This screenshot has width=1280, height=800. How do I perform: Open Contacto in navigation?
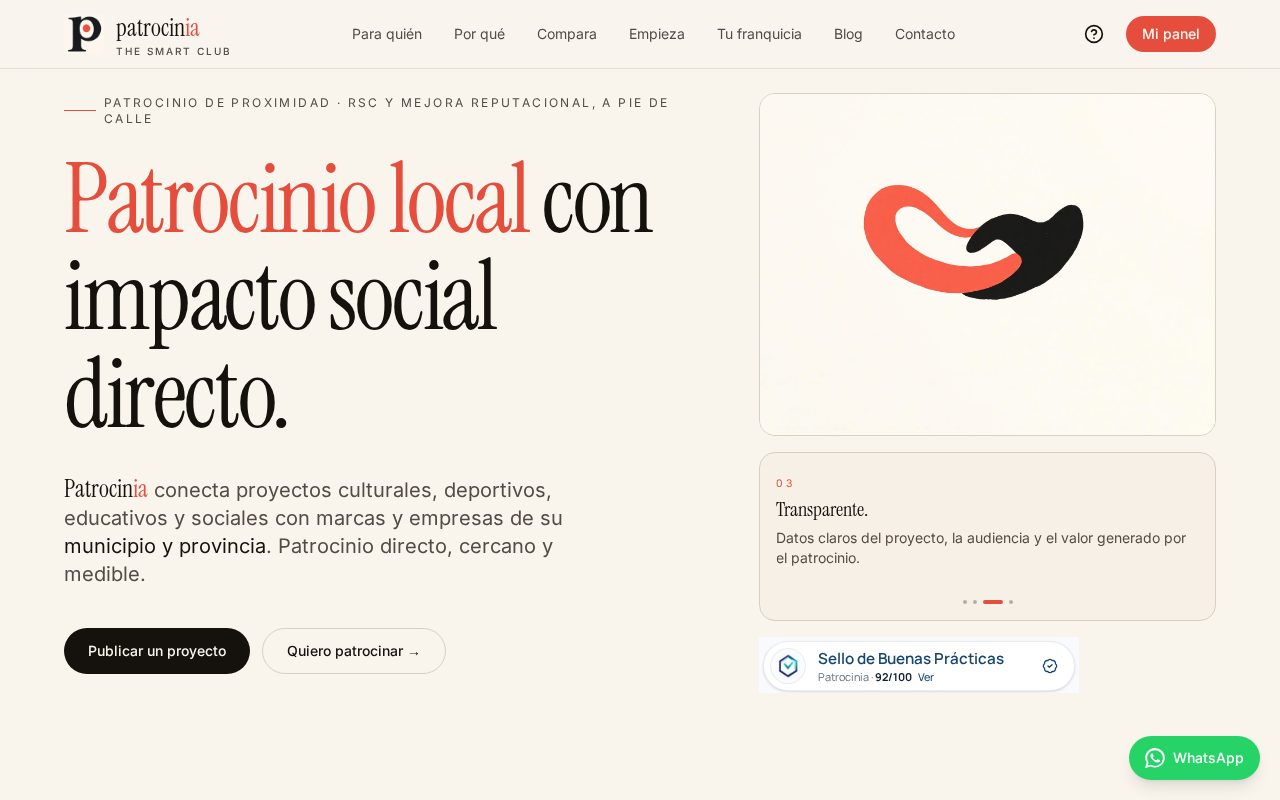pyautogui.click(x=925, y=34)
